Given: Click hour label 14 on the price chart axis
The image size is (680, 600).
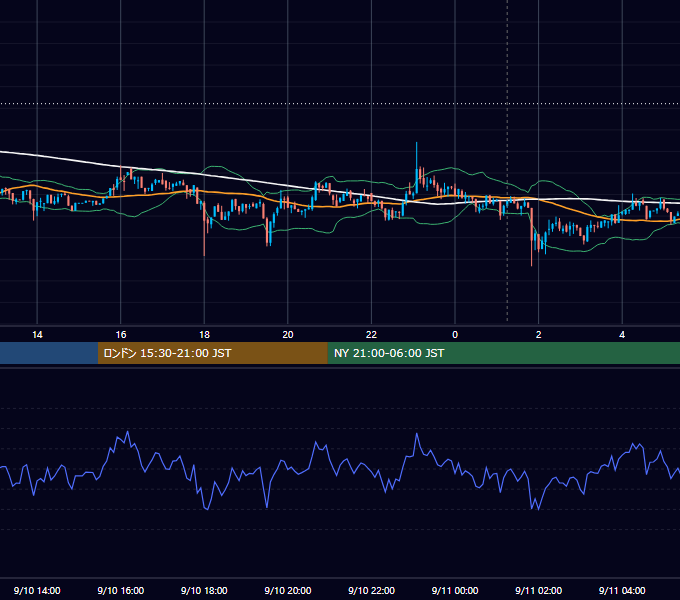Looking at the screenshot, I should click(37, 335).
